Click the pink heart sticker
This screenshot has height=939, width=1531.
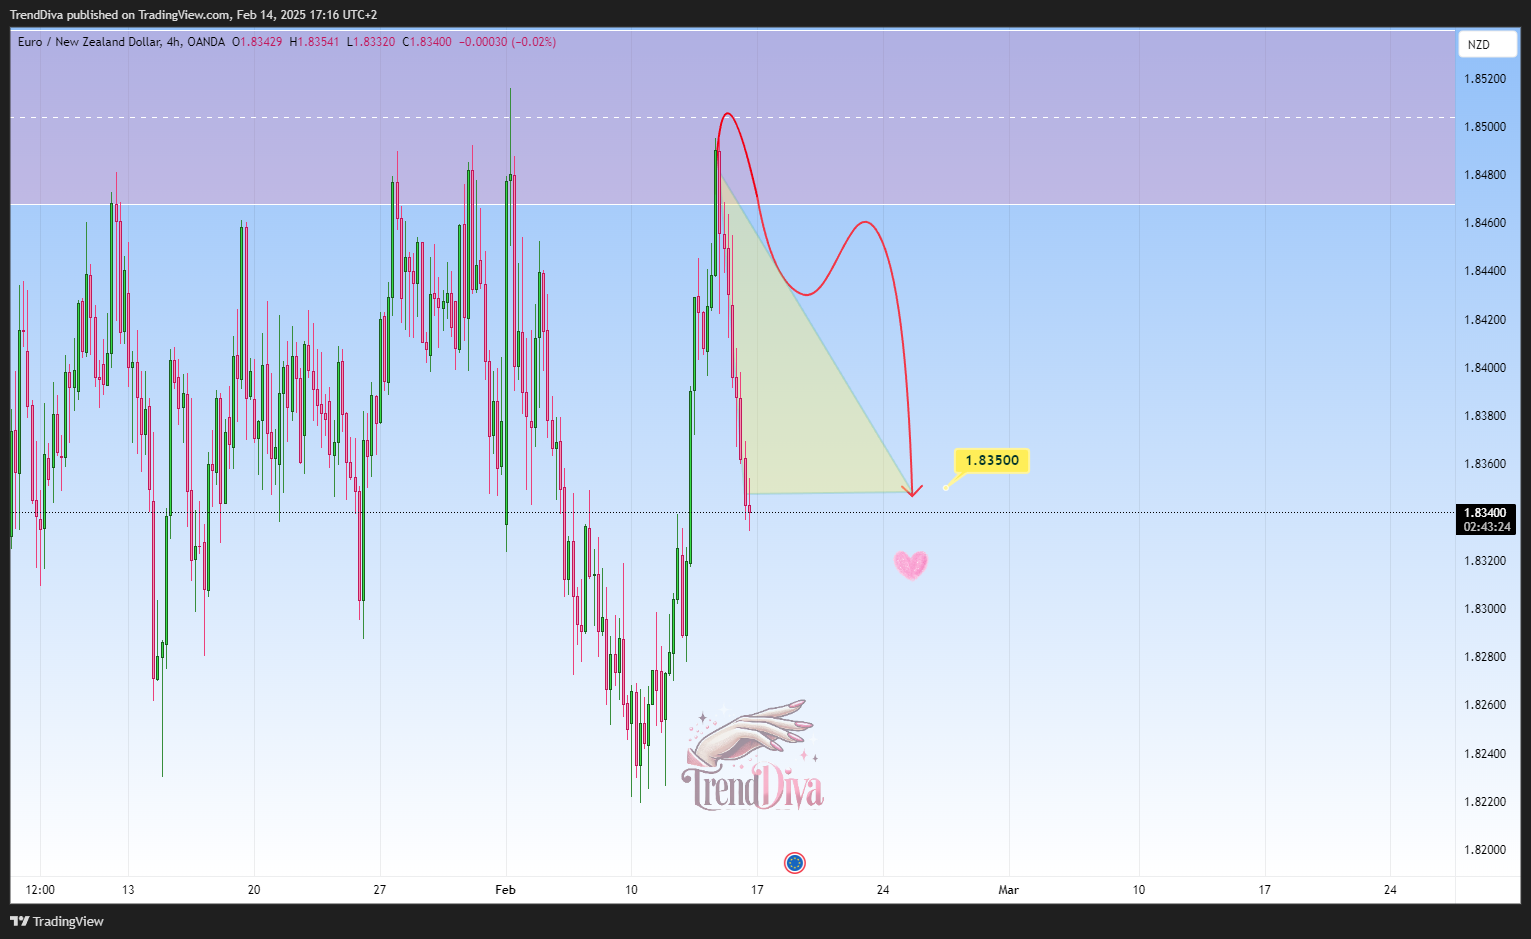[x=911, y=565]
